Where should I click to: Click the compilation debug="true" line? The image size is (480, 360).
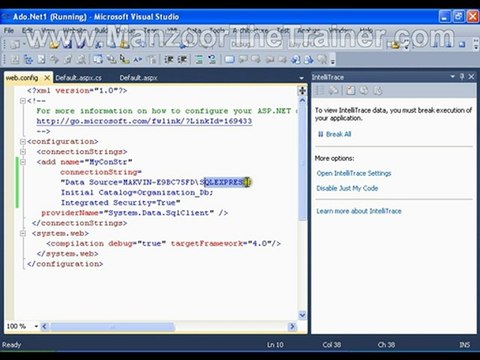(x=163, y=244)
